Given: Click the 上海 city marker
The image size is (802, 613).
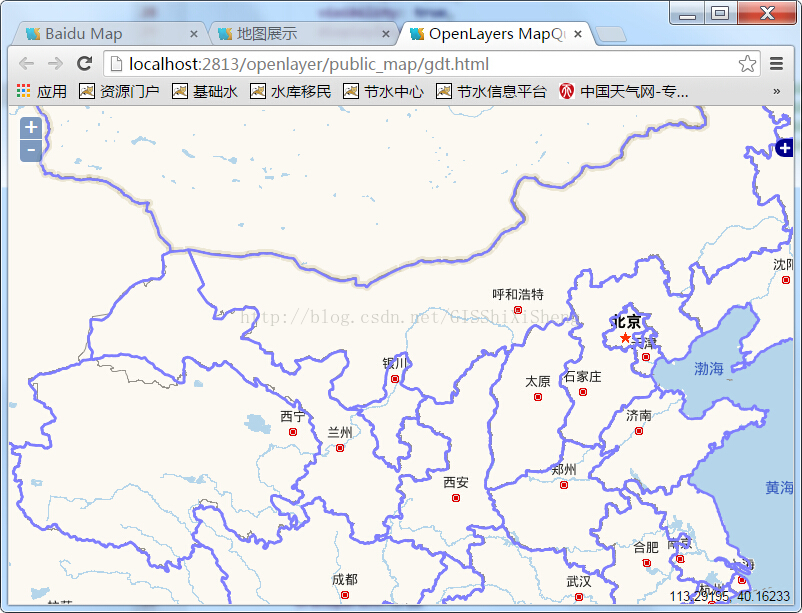Looking at the screenshot, I should click(x=742, y=580).
